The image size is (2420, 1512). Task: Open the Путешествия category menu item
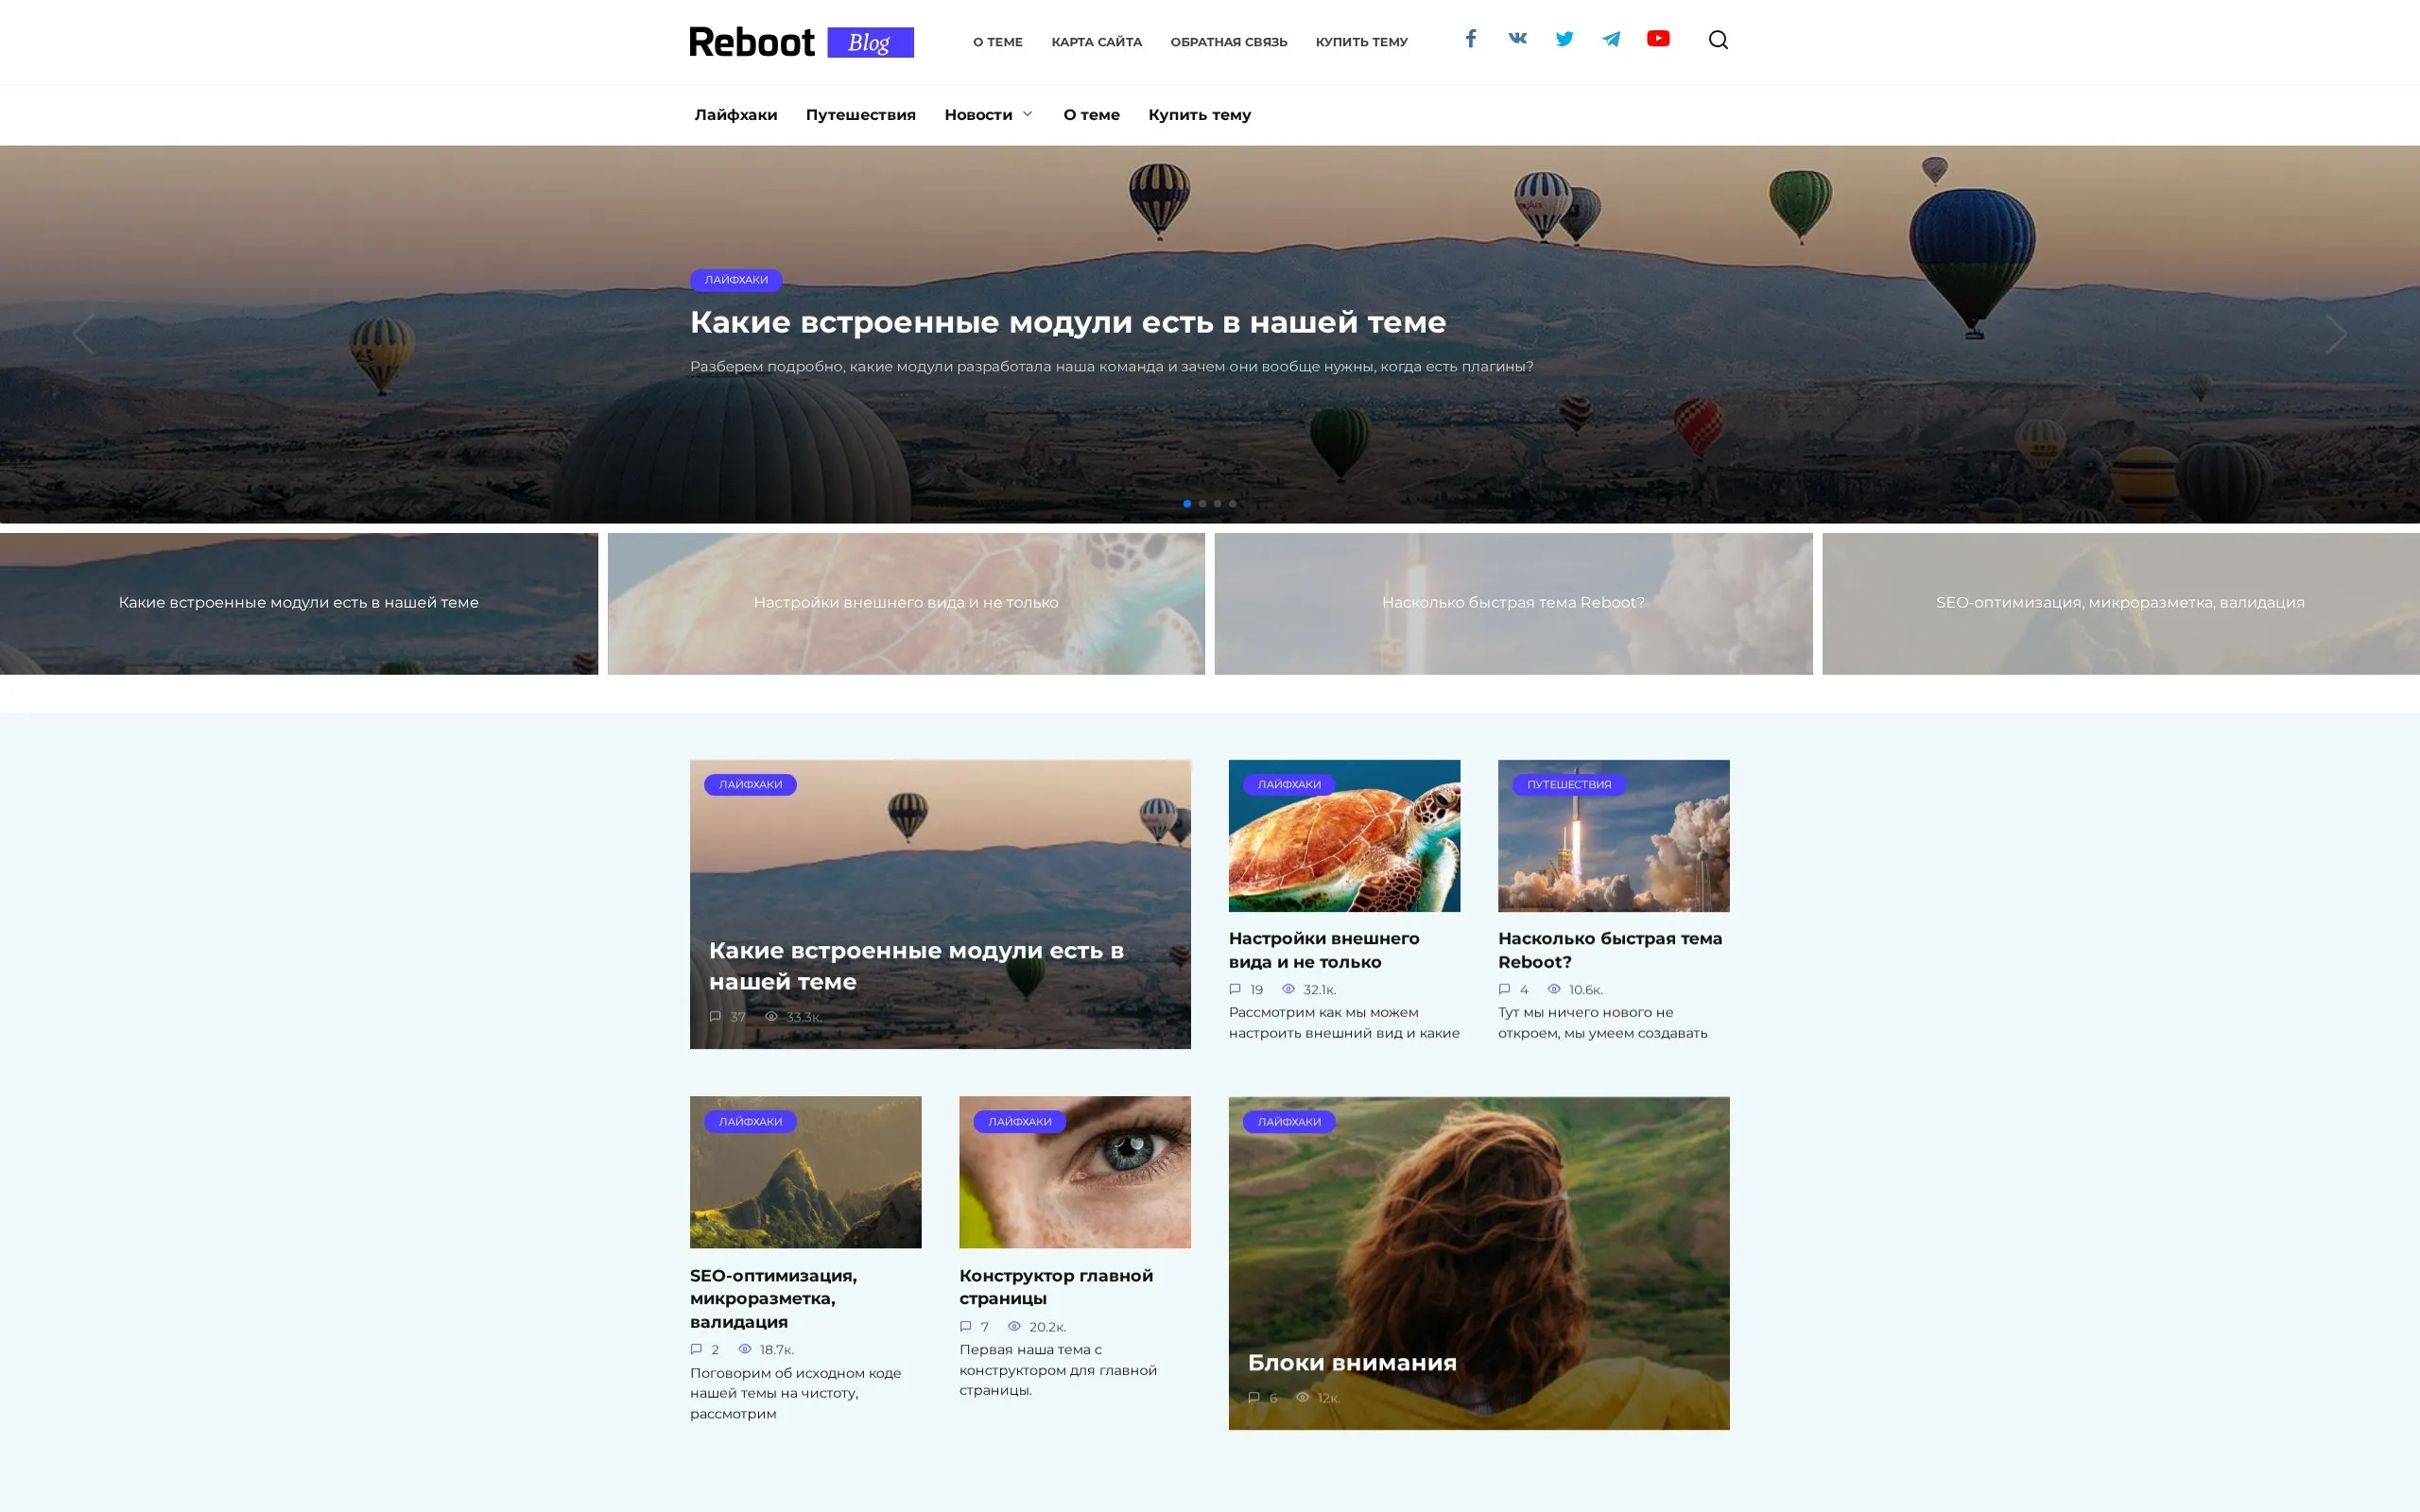[860, 115]
